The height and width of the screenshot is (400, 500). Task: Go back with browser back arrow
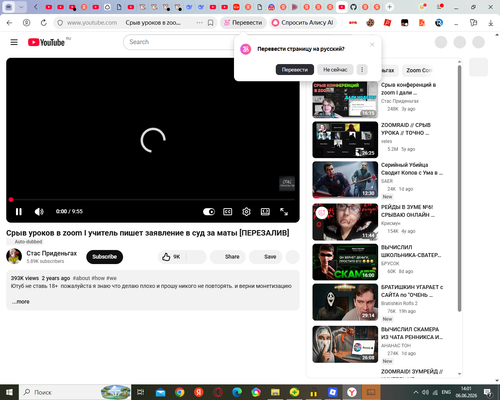(x=9, y=23)
